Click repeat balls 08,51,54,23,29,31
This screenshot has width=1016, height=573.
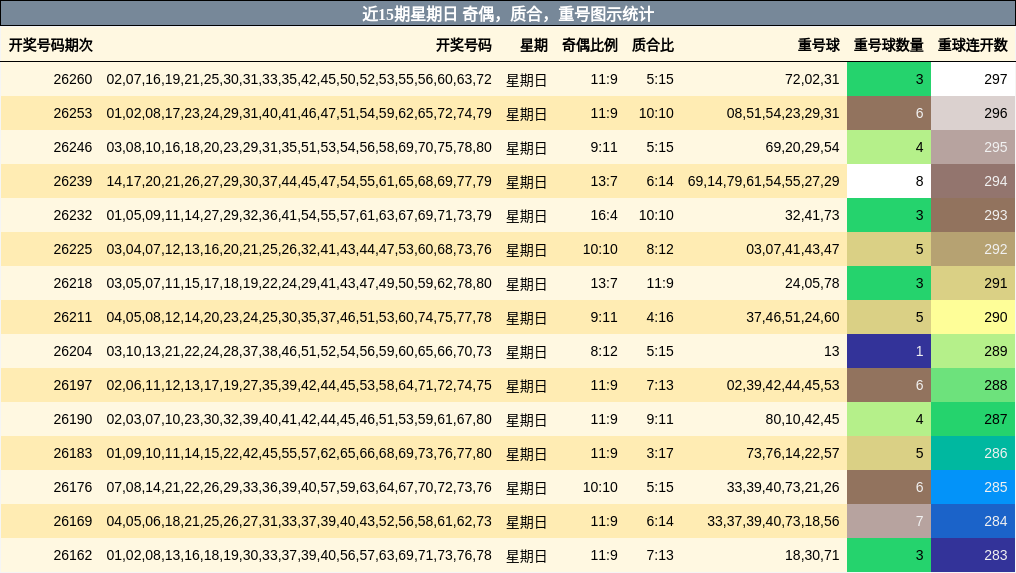point(783,113)
